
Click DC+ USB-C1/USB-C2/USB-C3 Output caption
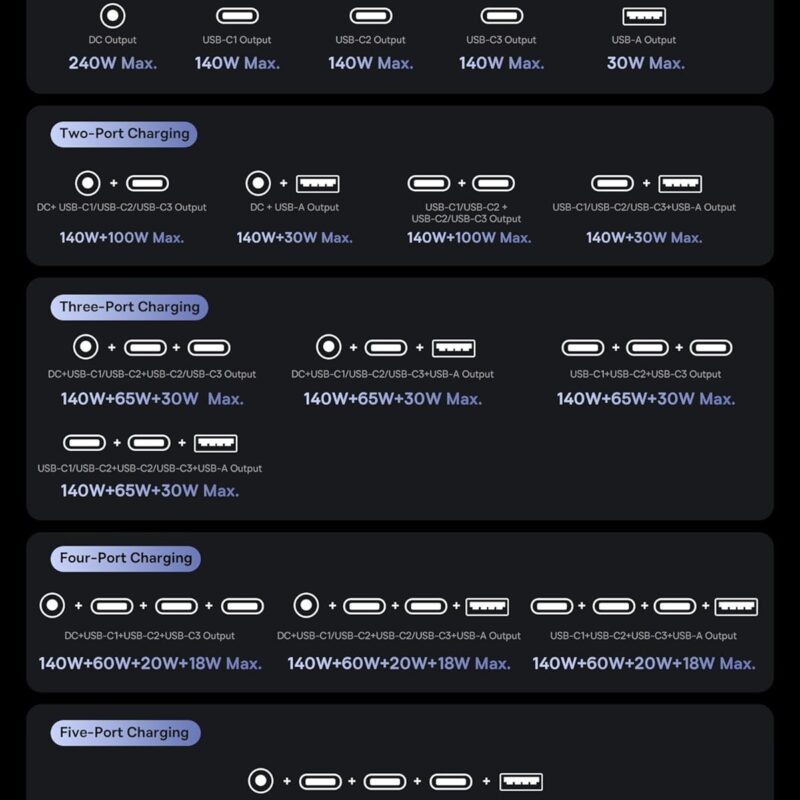[121, 207]
